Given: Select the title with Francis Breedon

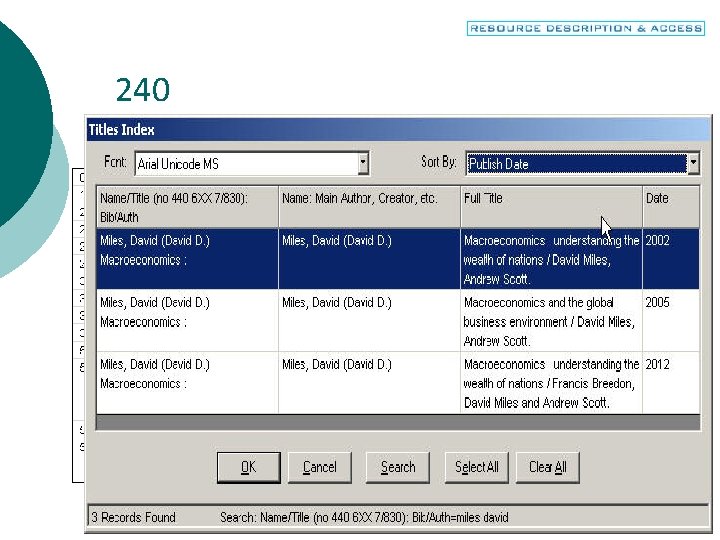Looking at the screenshot, I should click(551, 383).
